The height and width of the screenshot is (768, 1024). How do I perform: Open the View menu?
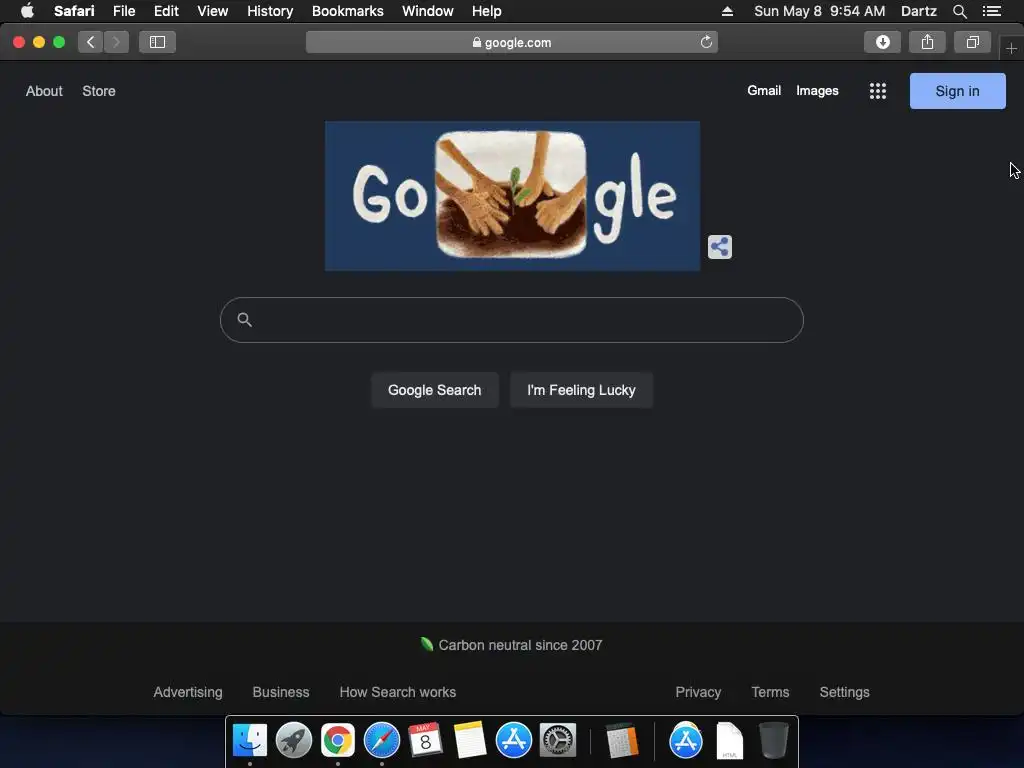(x=212, y=11)
